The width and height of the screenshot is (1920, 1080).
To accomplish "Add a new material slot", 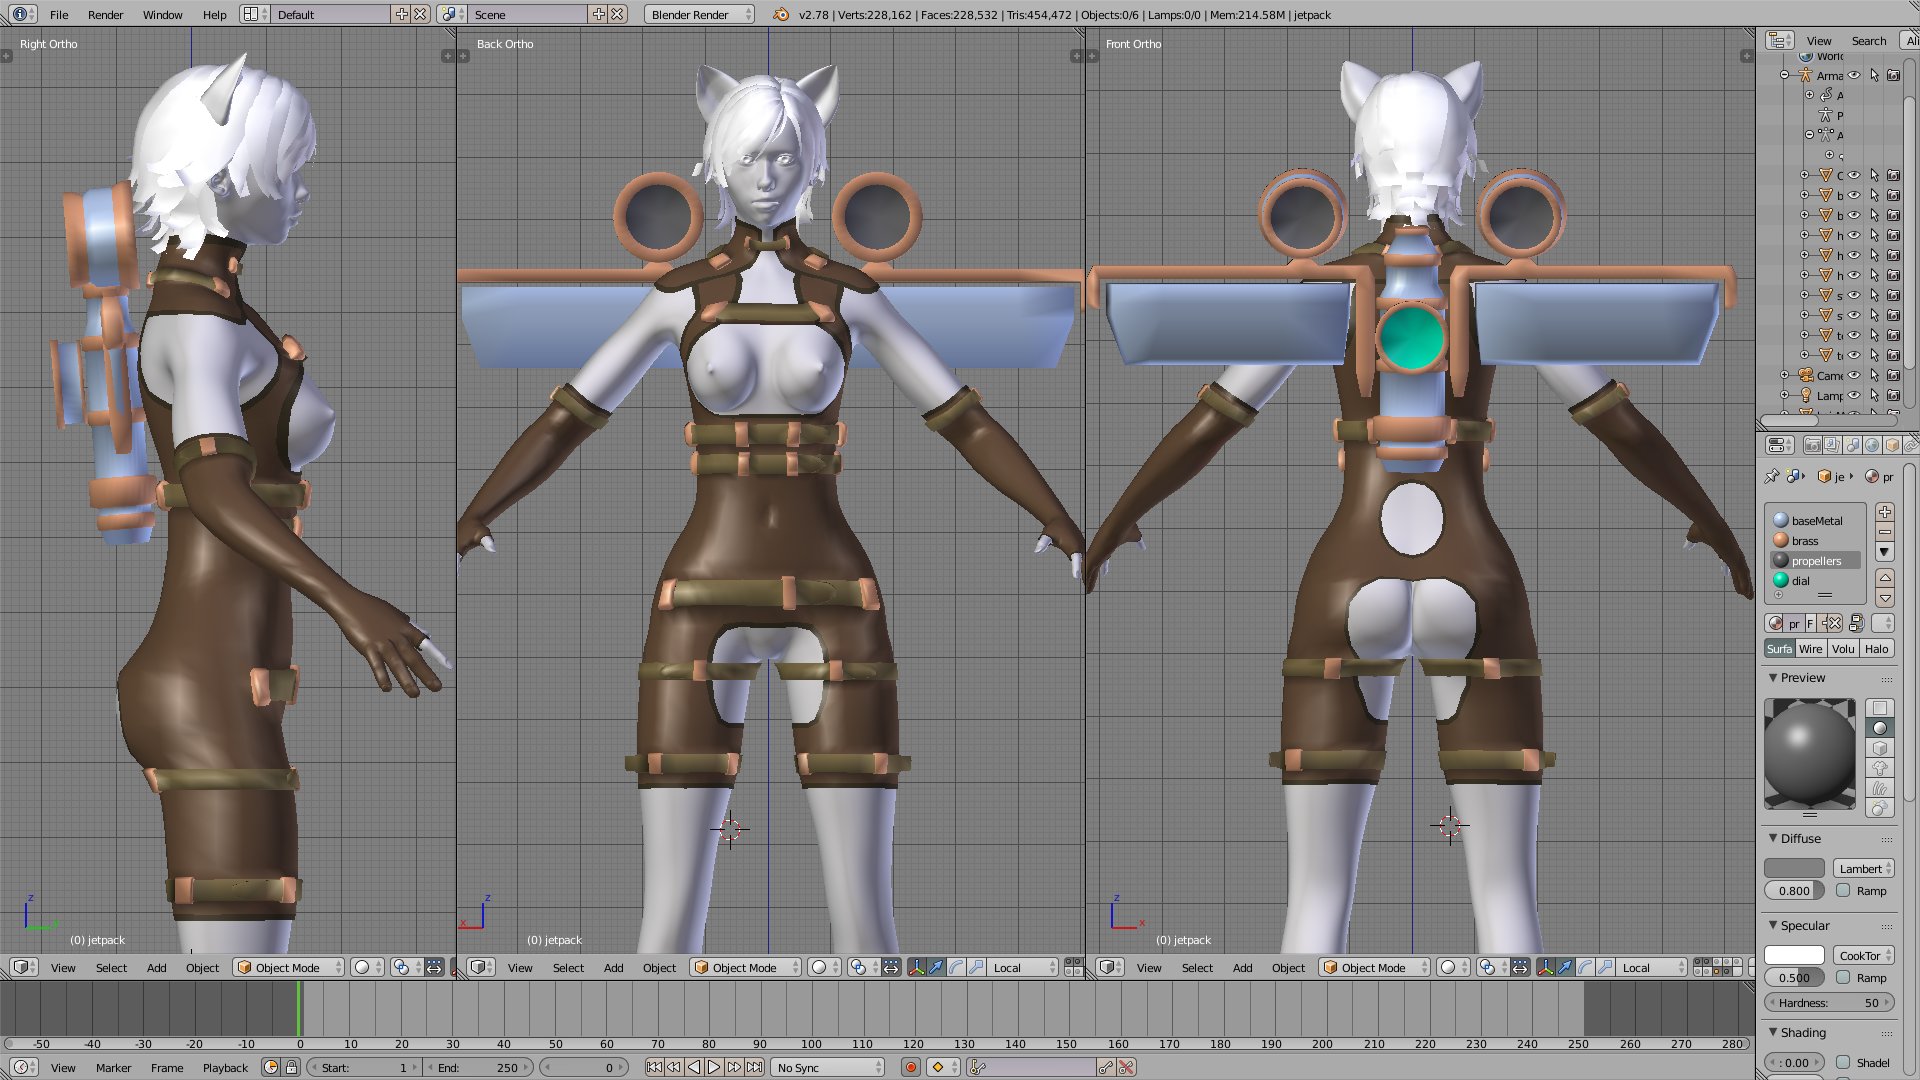I will (x=1885, y=512).
